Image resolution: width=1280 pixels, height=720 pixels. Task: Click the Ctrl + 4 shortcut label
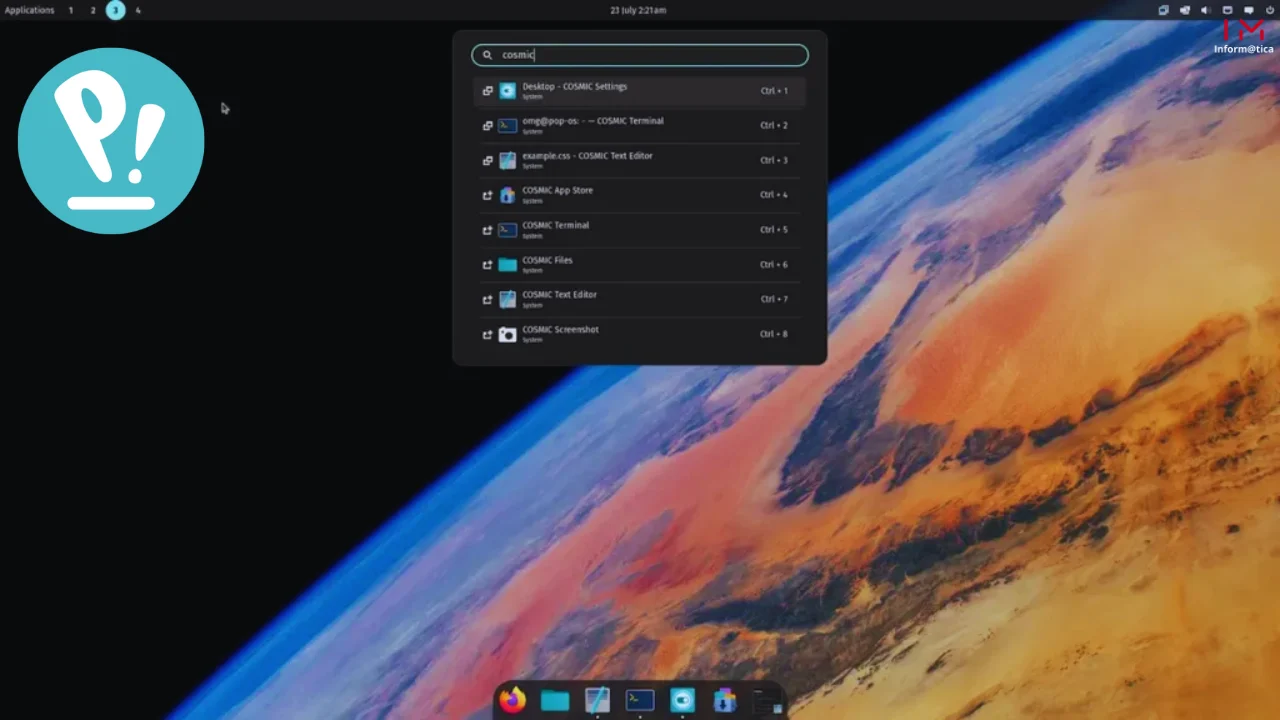coord(774,195)
